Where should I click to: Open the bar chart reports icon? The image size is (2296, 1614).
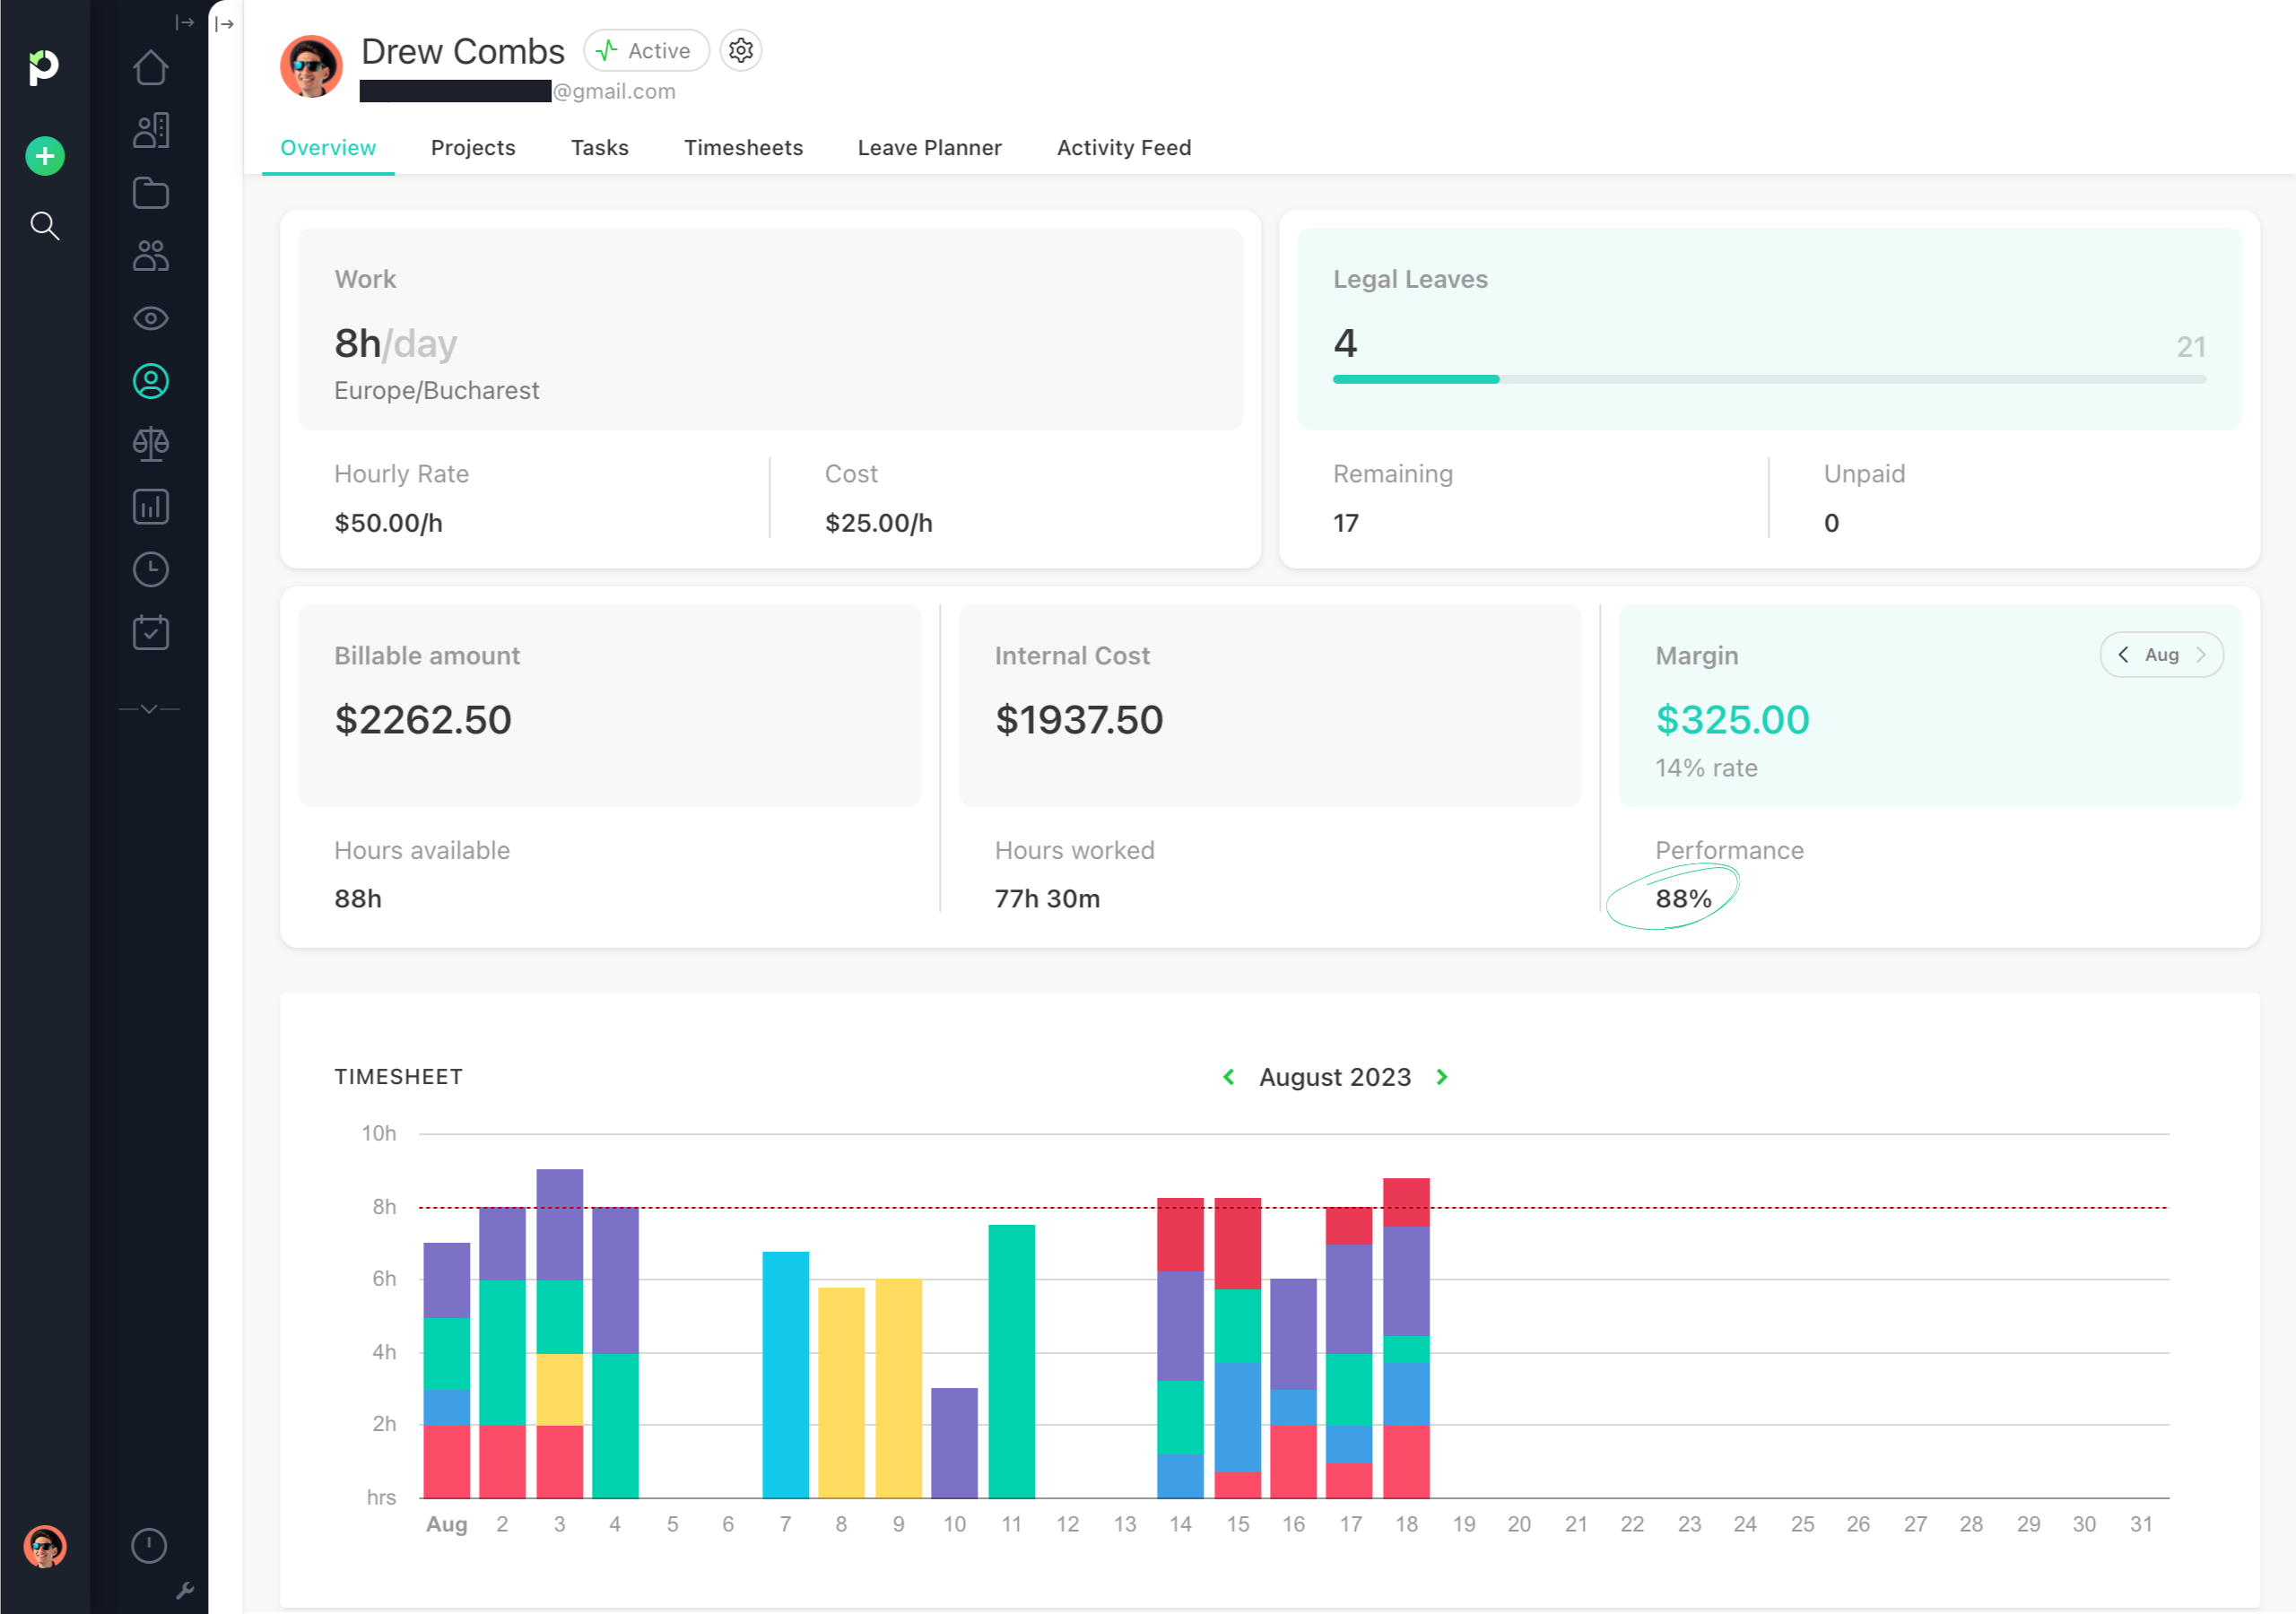tap(150, 507)
